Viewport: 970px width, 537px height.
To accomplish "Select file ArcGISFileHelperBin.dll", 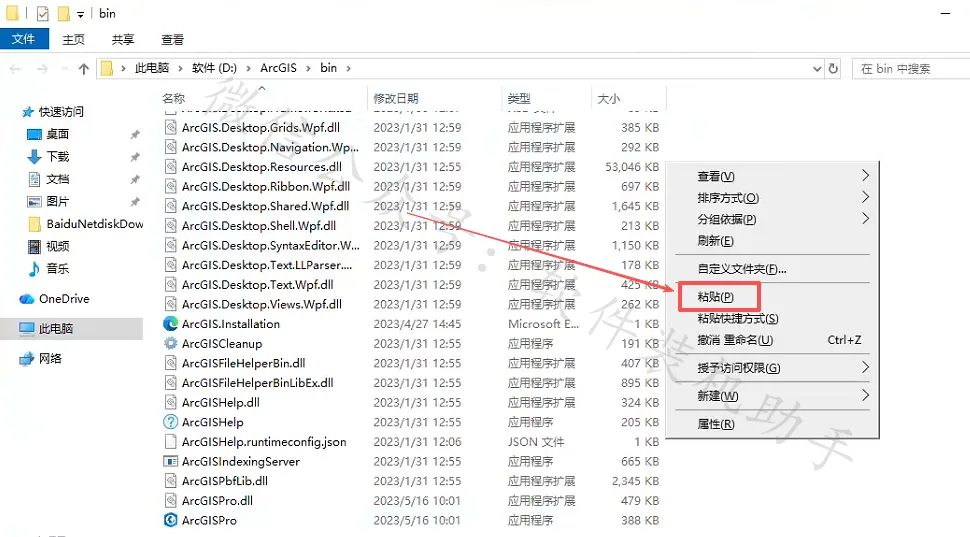I will tap(243, 363).
